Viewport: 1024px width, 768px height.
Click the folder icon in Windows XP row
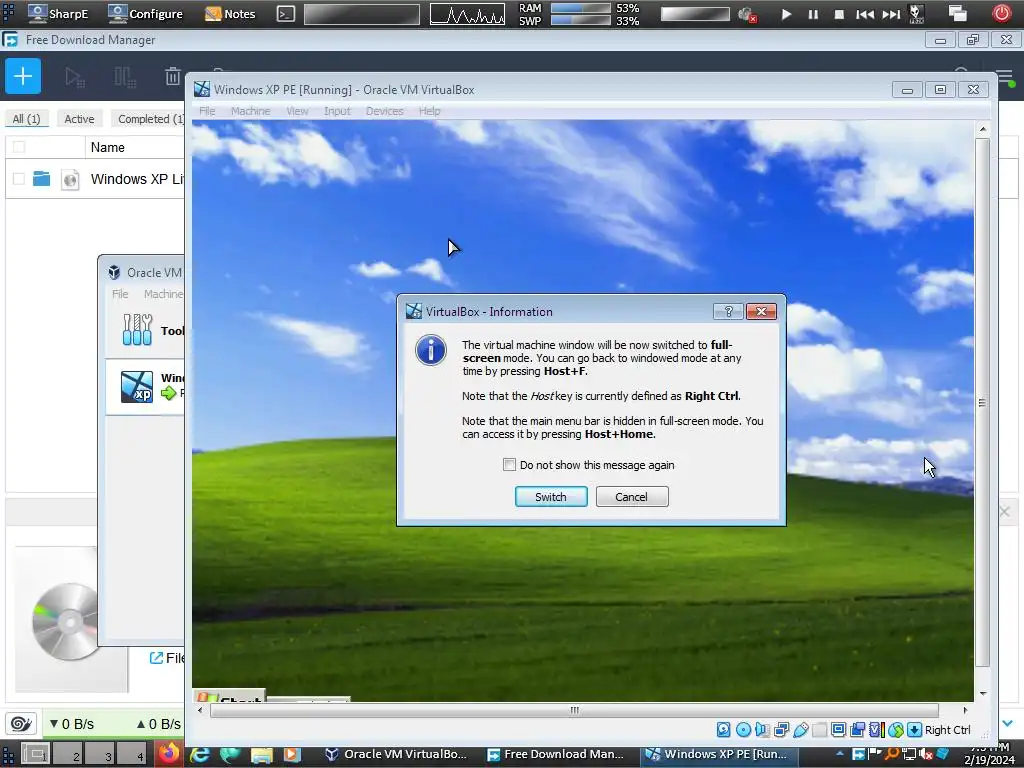(x=41, y=178)
